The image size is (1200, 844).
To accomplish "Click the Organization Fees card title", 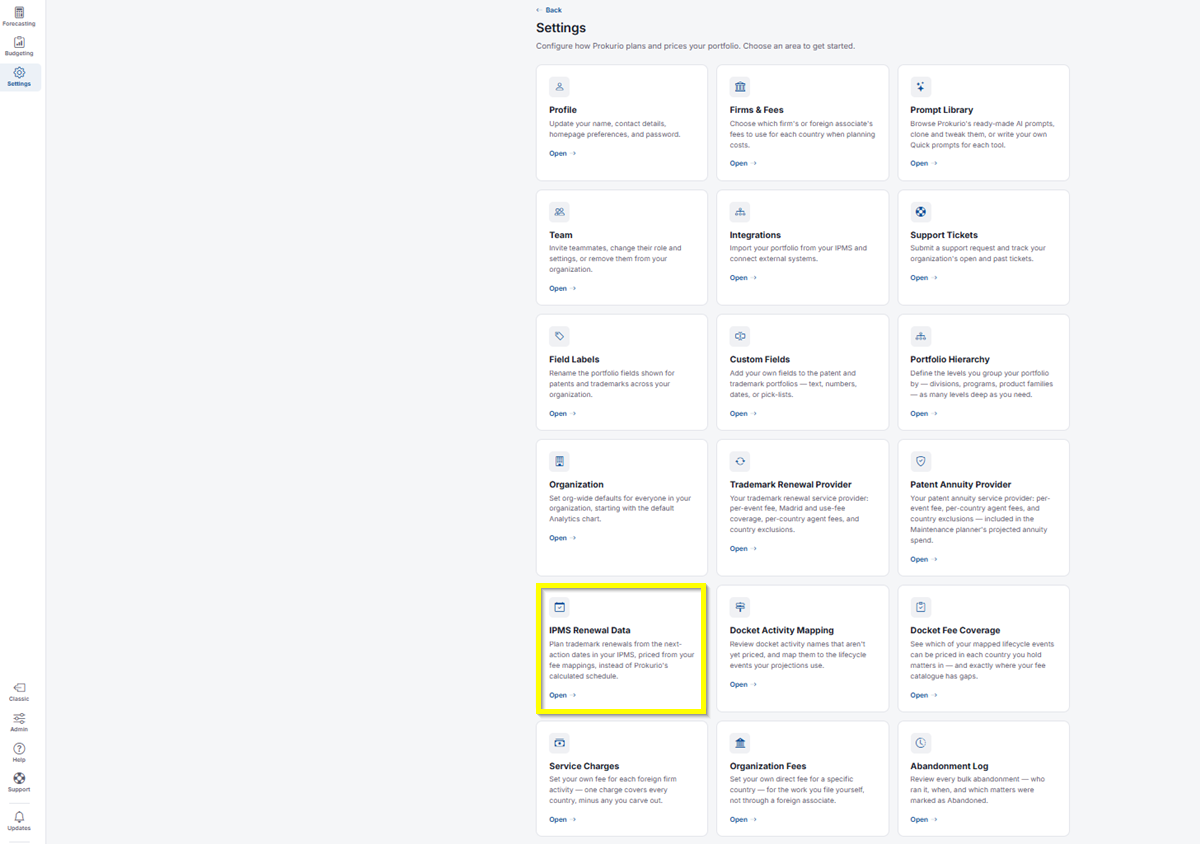I will tap(768, 766).
